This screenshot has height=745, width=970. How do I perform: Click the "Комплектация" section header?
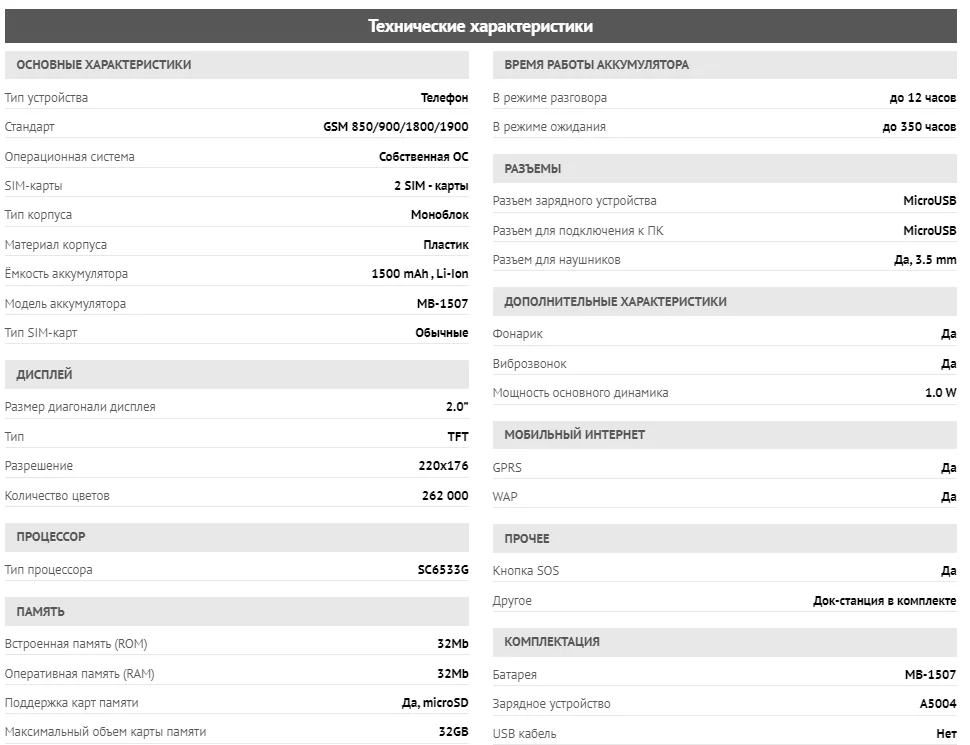coord(552,642)
